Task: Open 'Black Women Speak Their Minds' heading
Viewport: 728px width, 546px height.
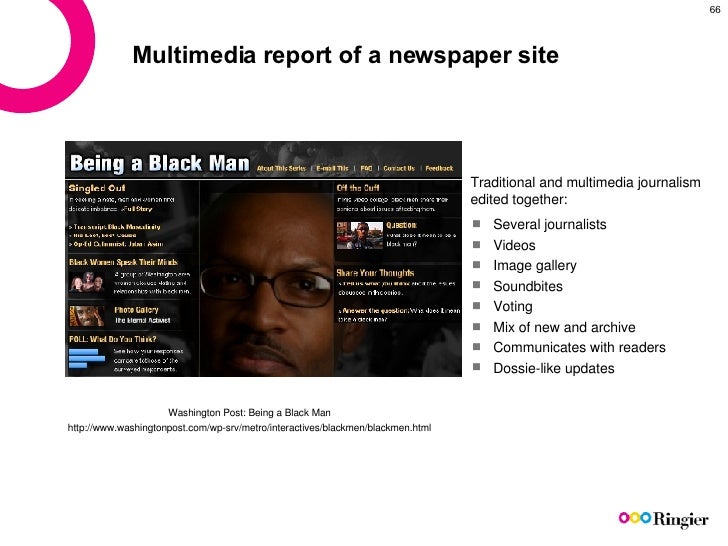Action: coord(123,262)
